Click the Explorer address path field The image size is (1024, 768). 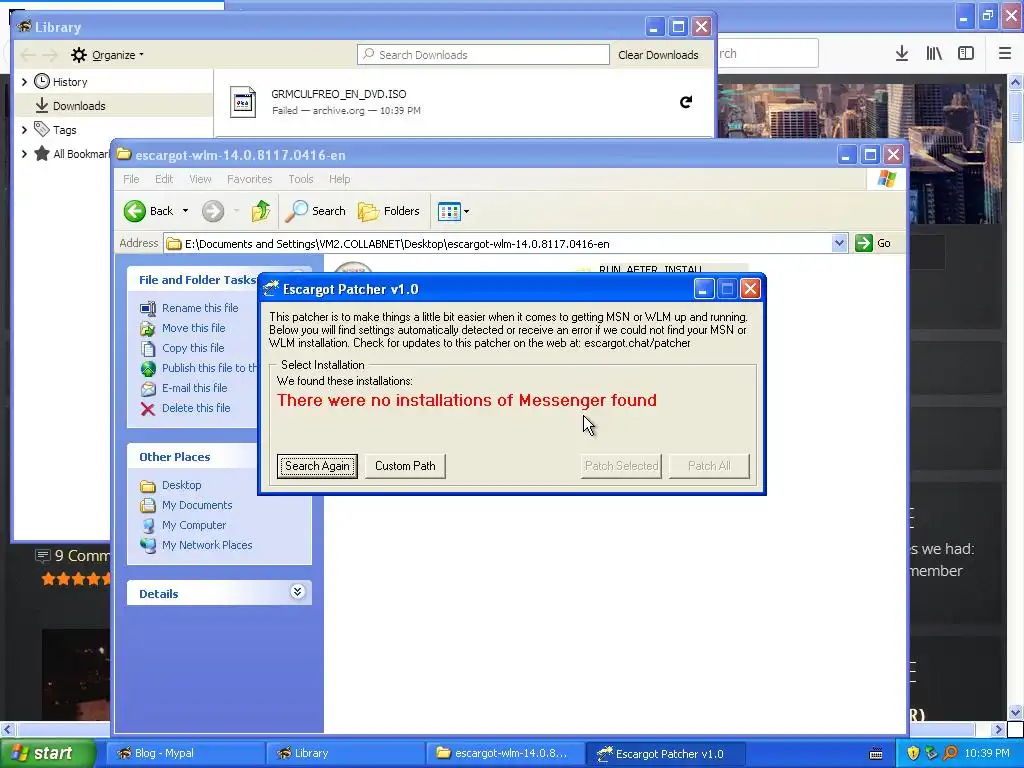(x=498, y=244)
